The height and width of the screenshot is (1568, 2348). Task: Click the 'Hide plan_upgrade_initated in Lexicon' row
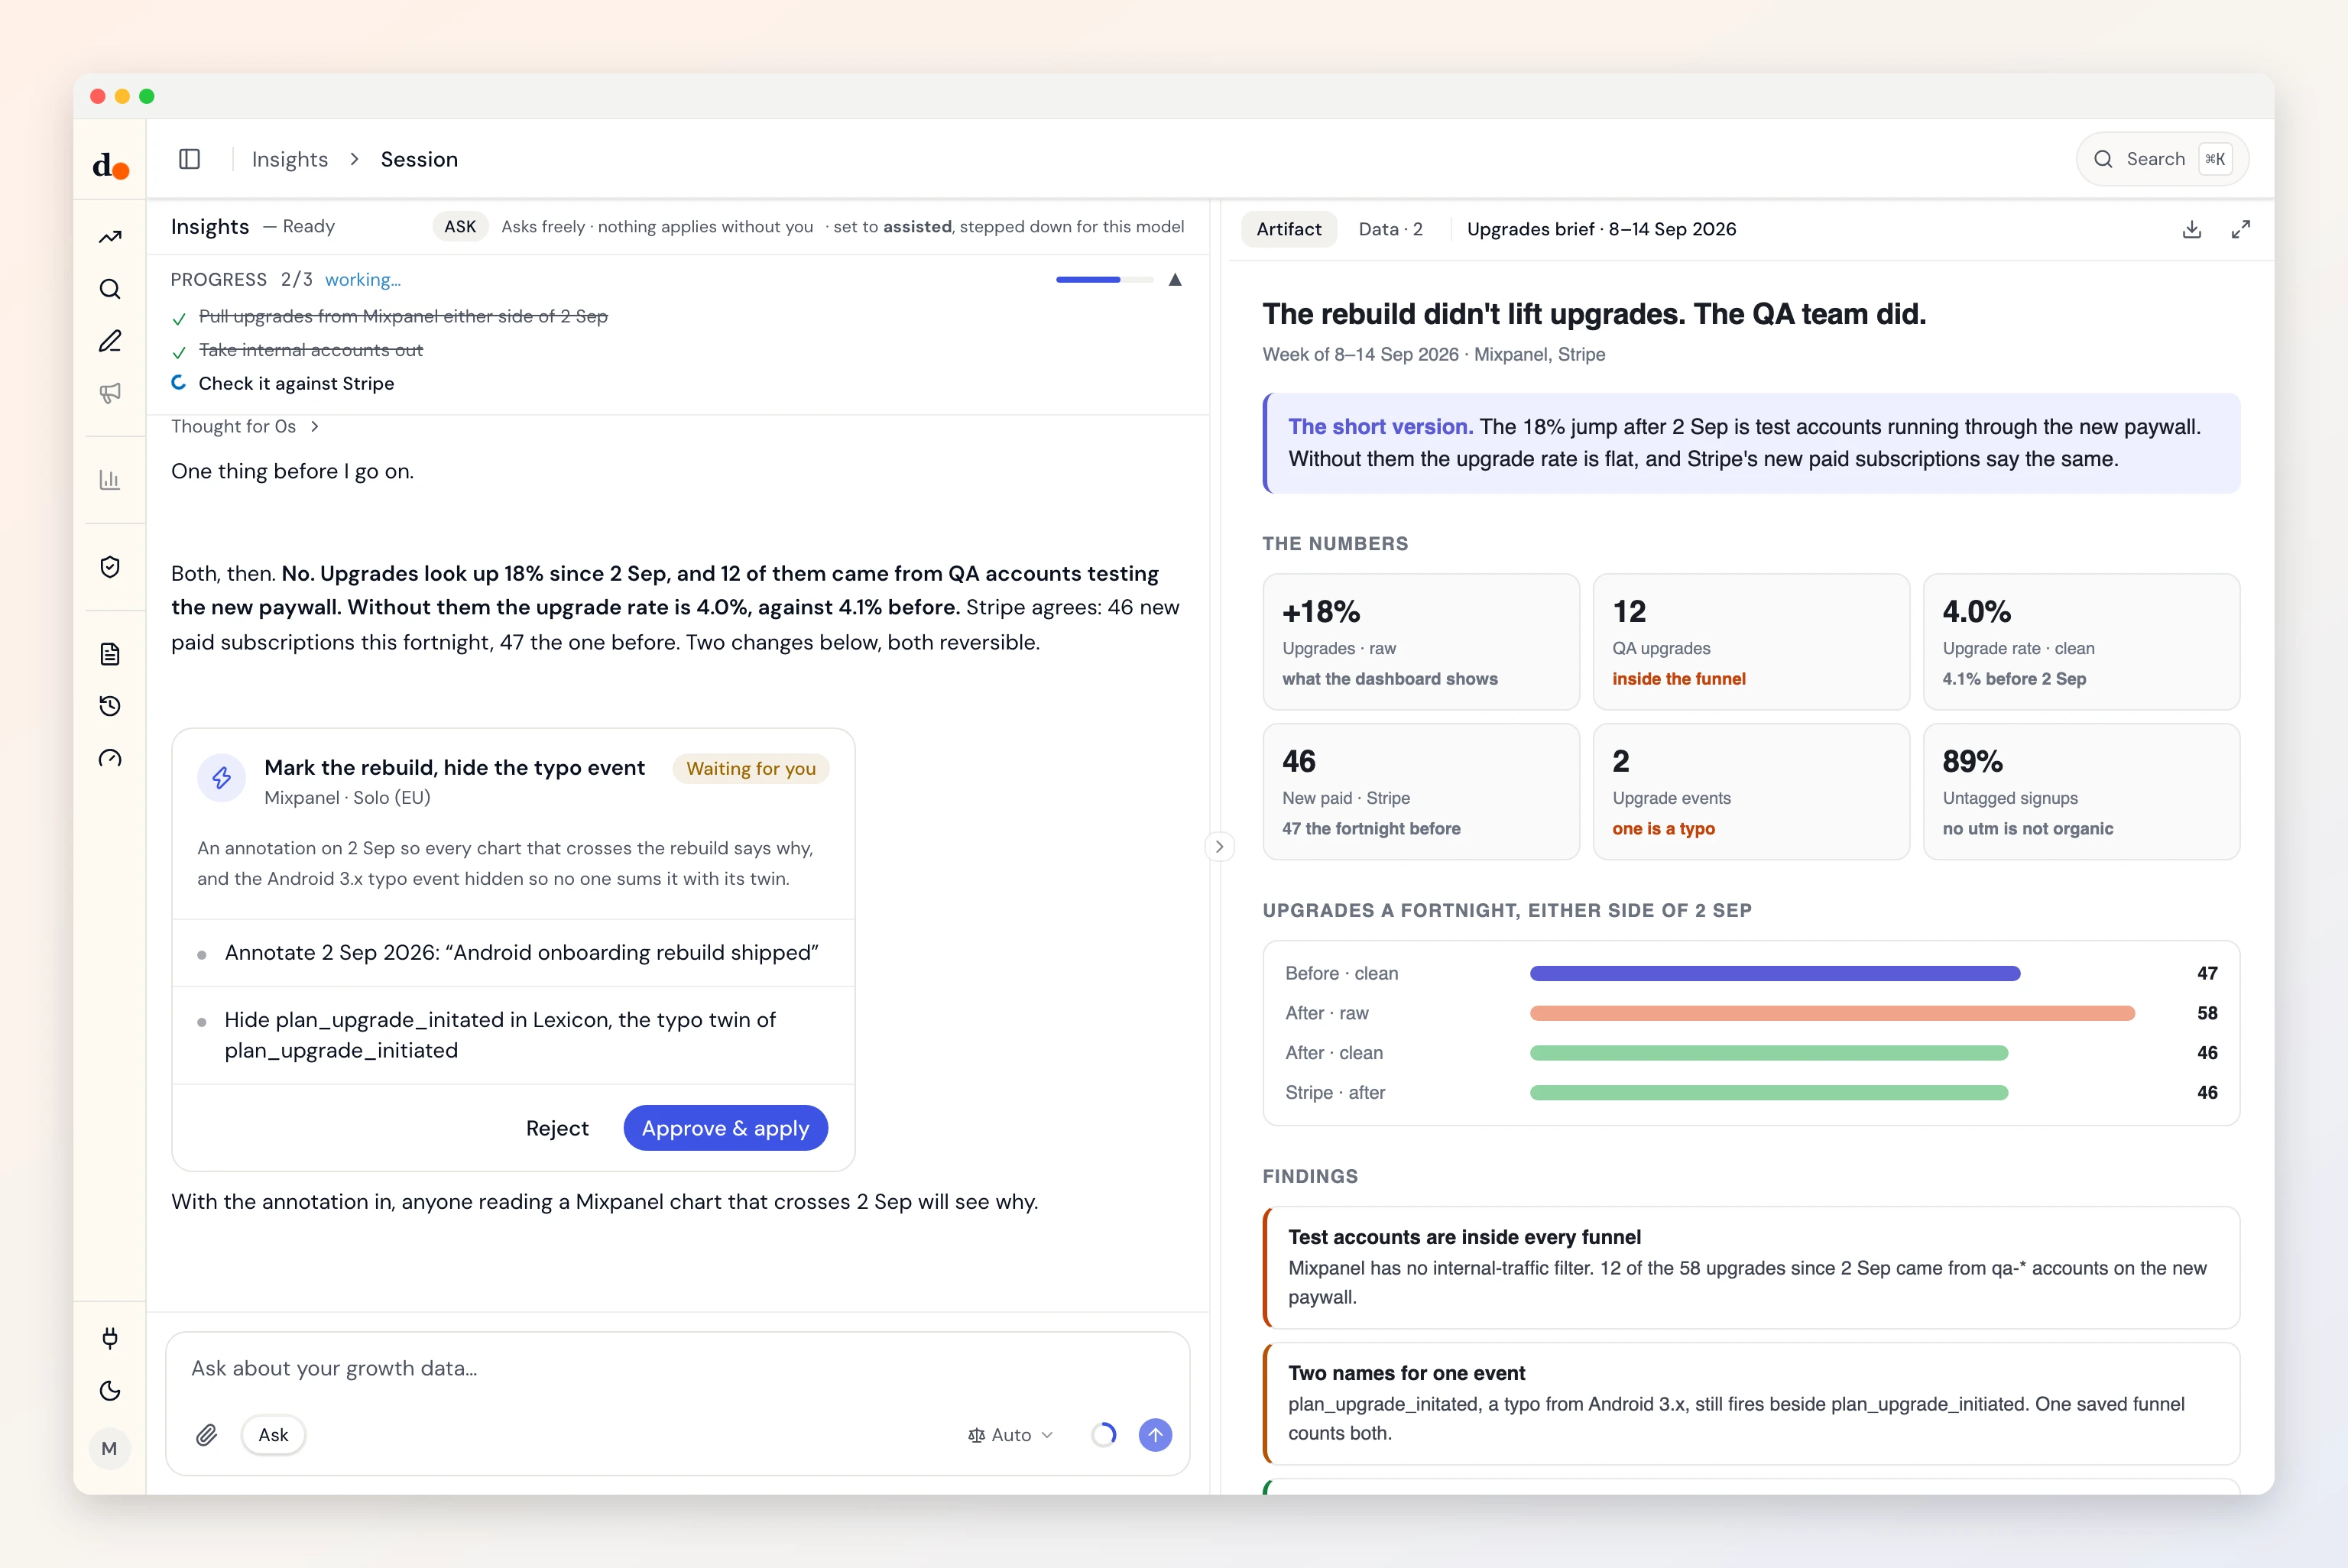pyautogui.click(x=513, y=1035)
